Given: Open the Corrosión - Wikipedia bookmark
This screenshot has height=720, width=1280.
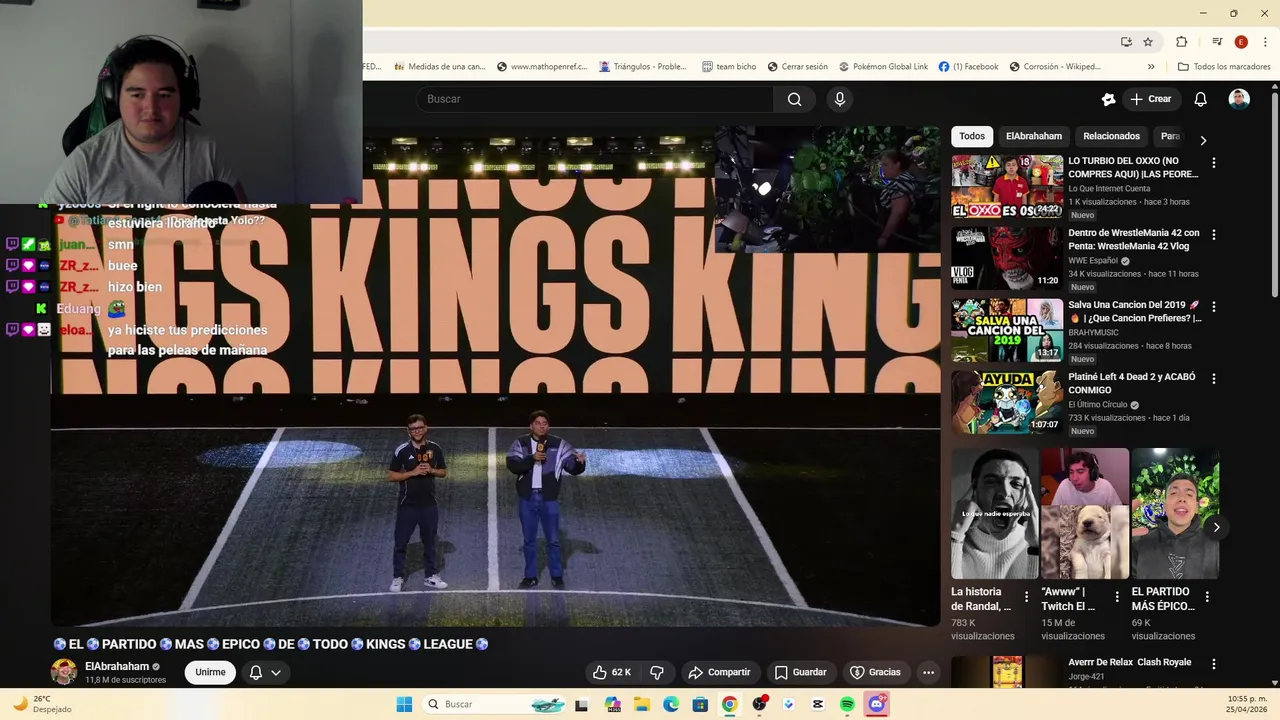Looking at the screenshot, I should point(1055,67).
